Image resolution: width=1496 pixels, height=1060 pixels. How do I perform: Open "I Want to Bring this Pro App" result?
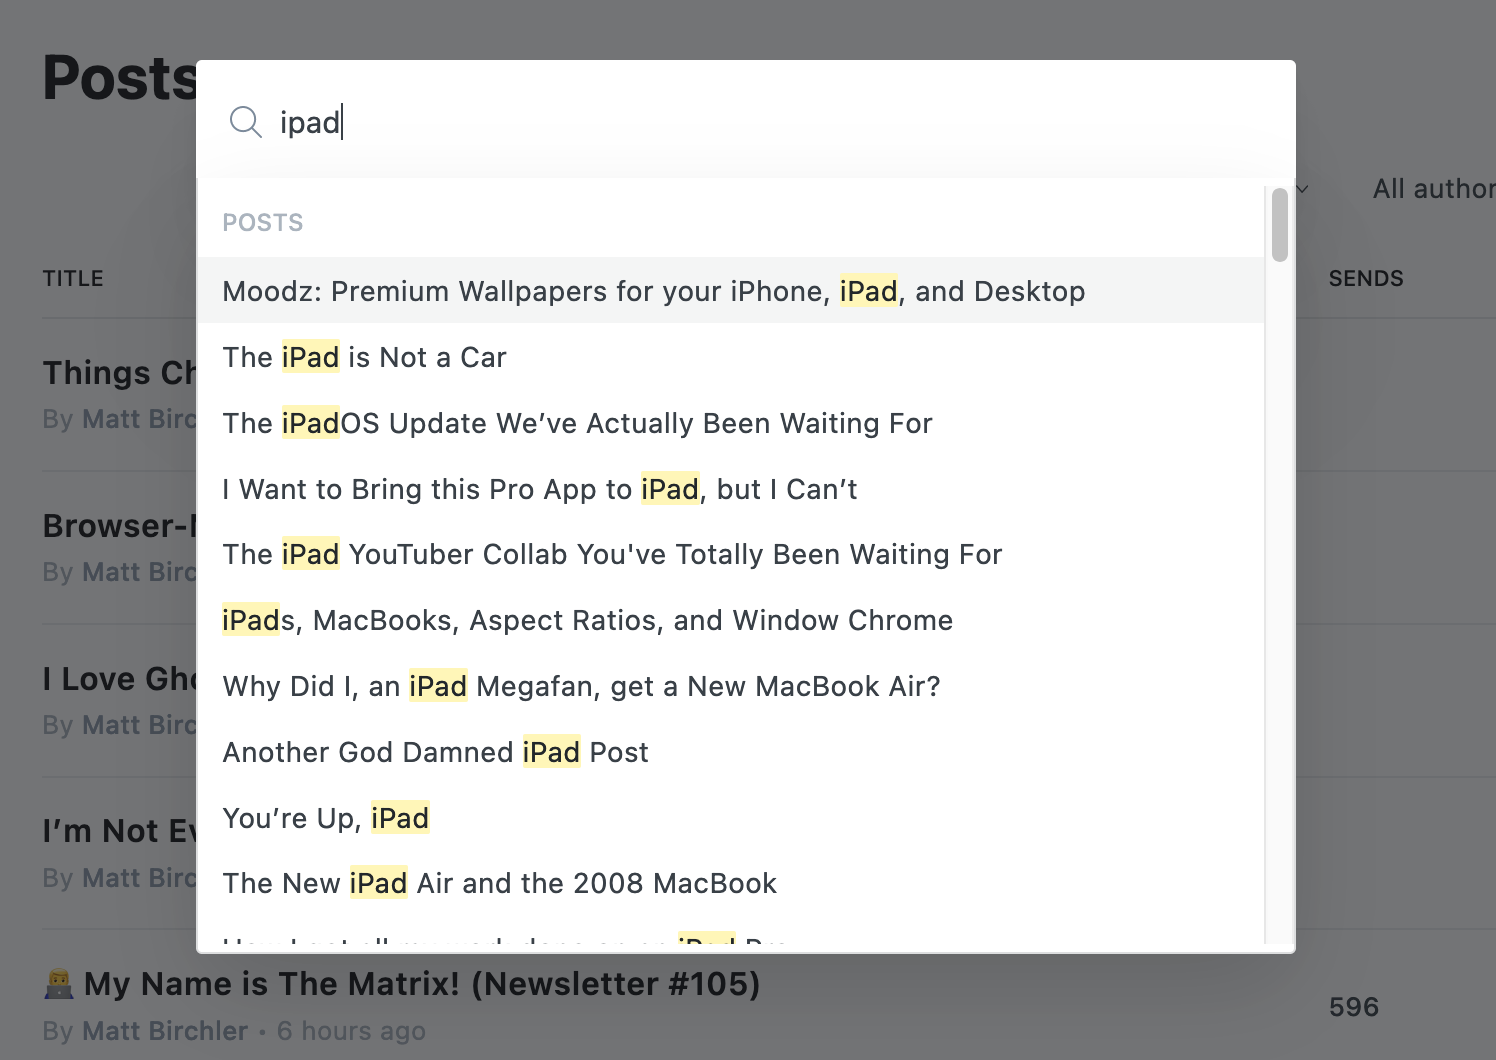(x=731, y=489)
